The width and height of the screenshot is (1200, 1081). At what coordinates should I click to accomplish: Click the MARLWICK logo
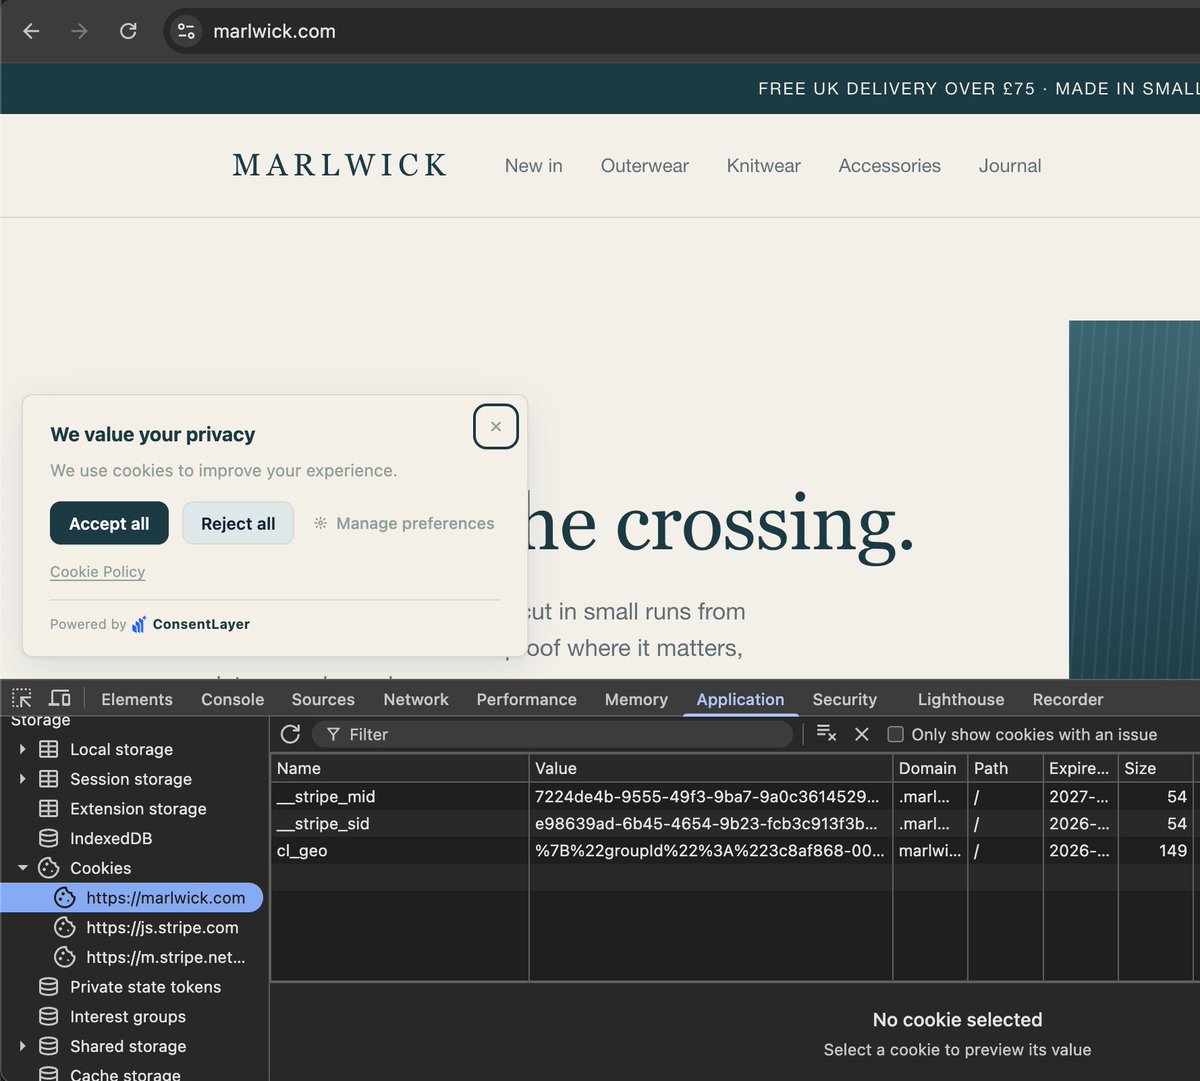tap(340, 166)
